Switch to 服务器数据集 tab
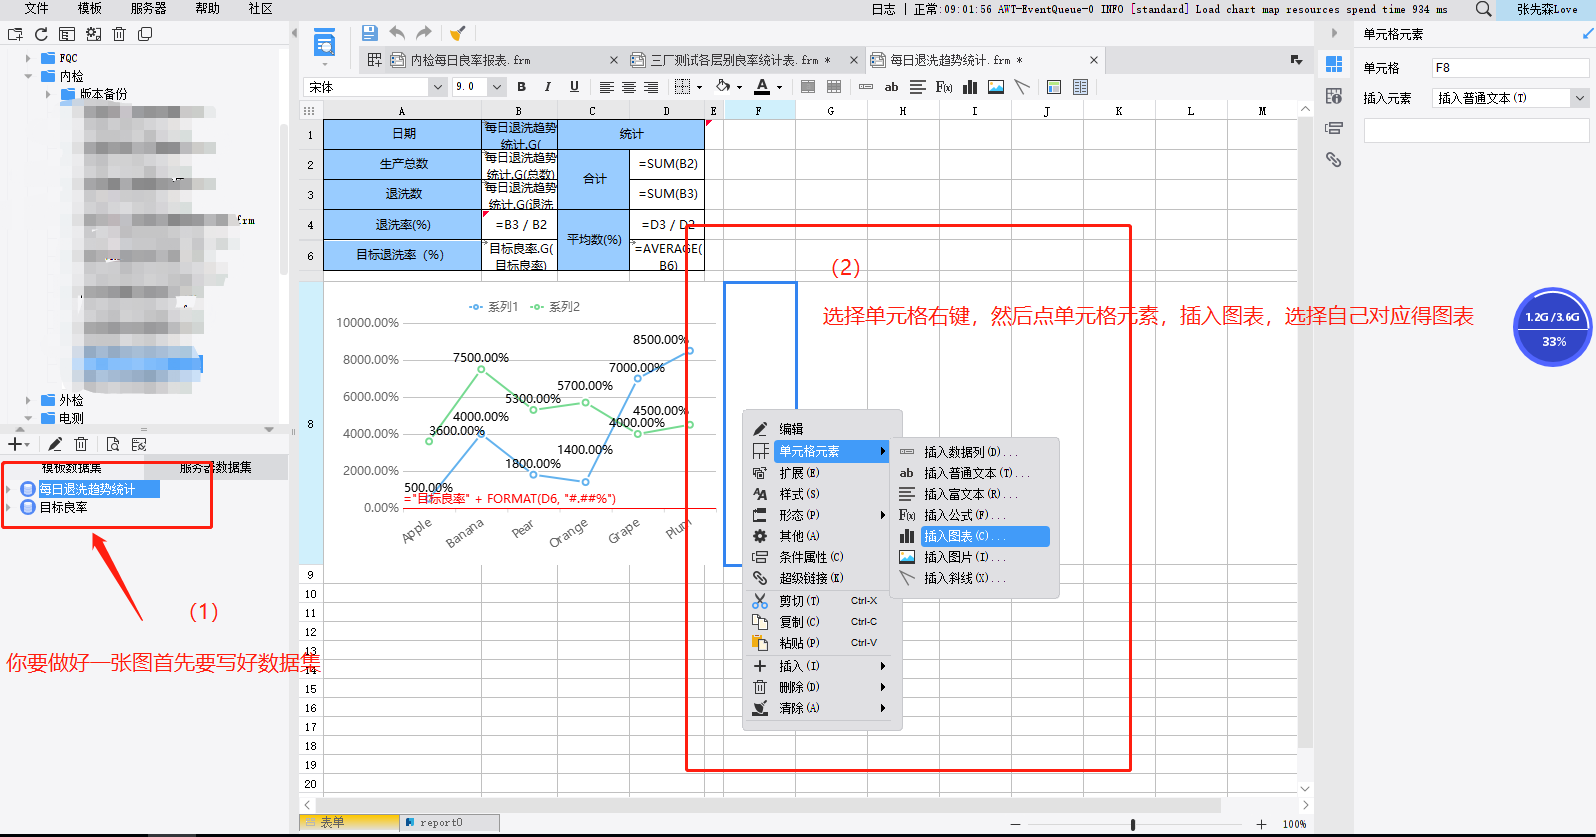1596x837 pixels. pos(216,467)
